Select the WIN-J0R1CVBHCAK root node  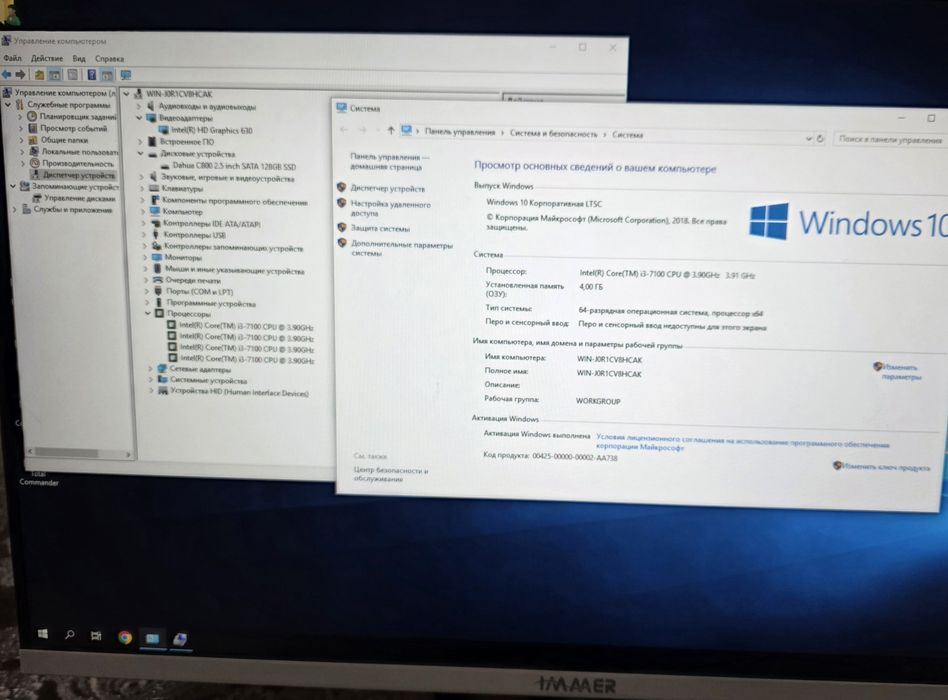pyautogui.click(x=179, y=94)
